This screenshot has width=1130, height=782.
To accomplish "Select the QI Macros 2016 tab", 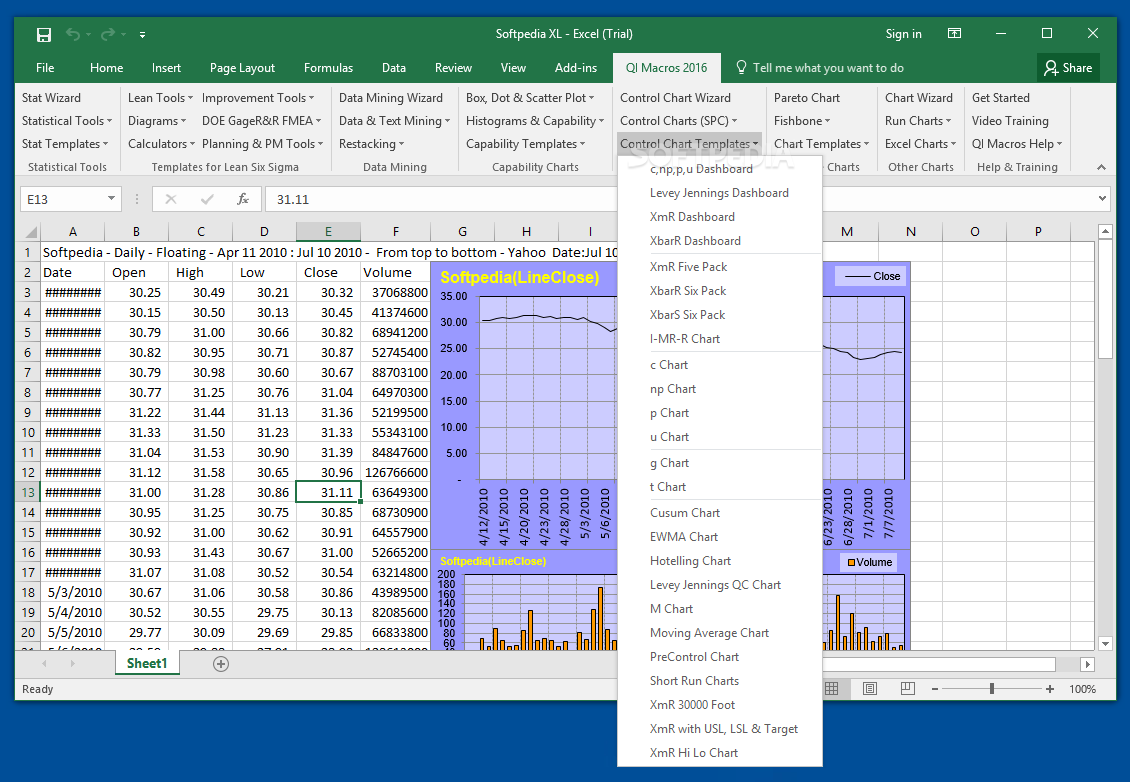I will click(x=667, y=68).
